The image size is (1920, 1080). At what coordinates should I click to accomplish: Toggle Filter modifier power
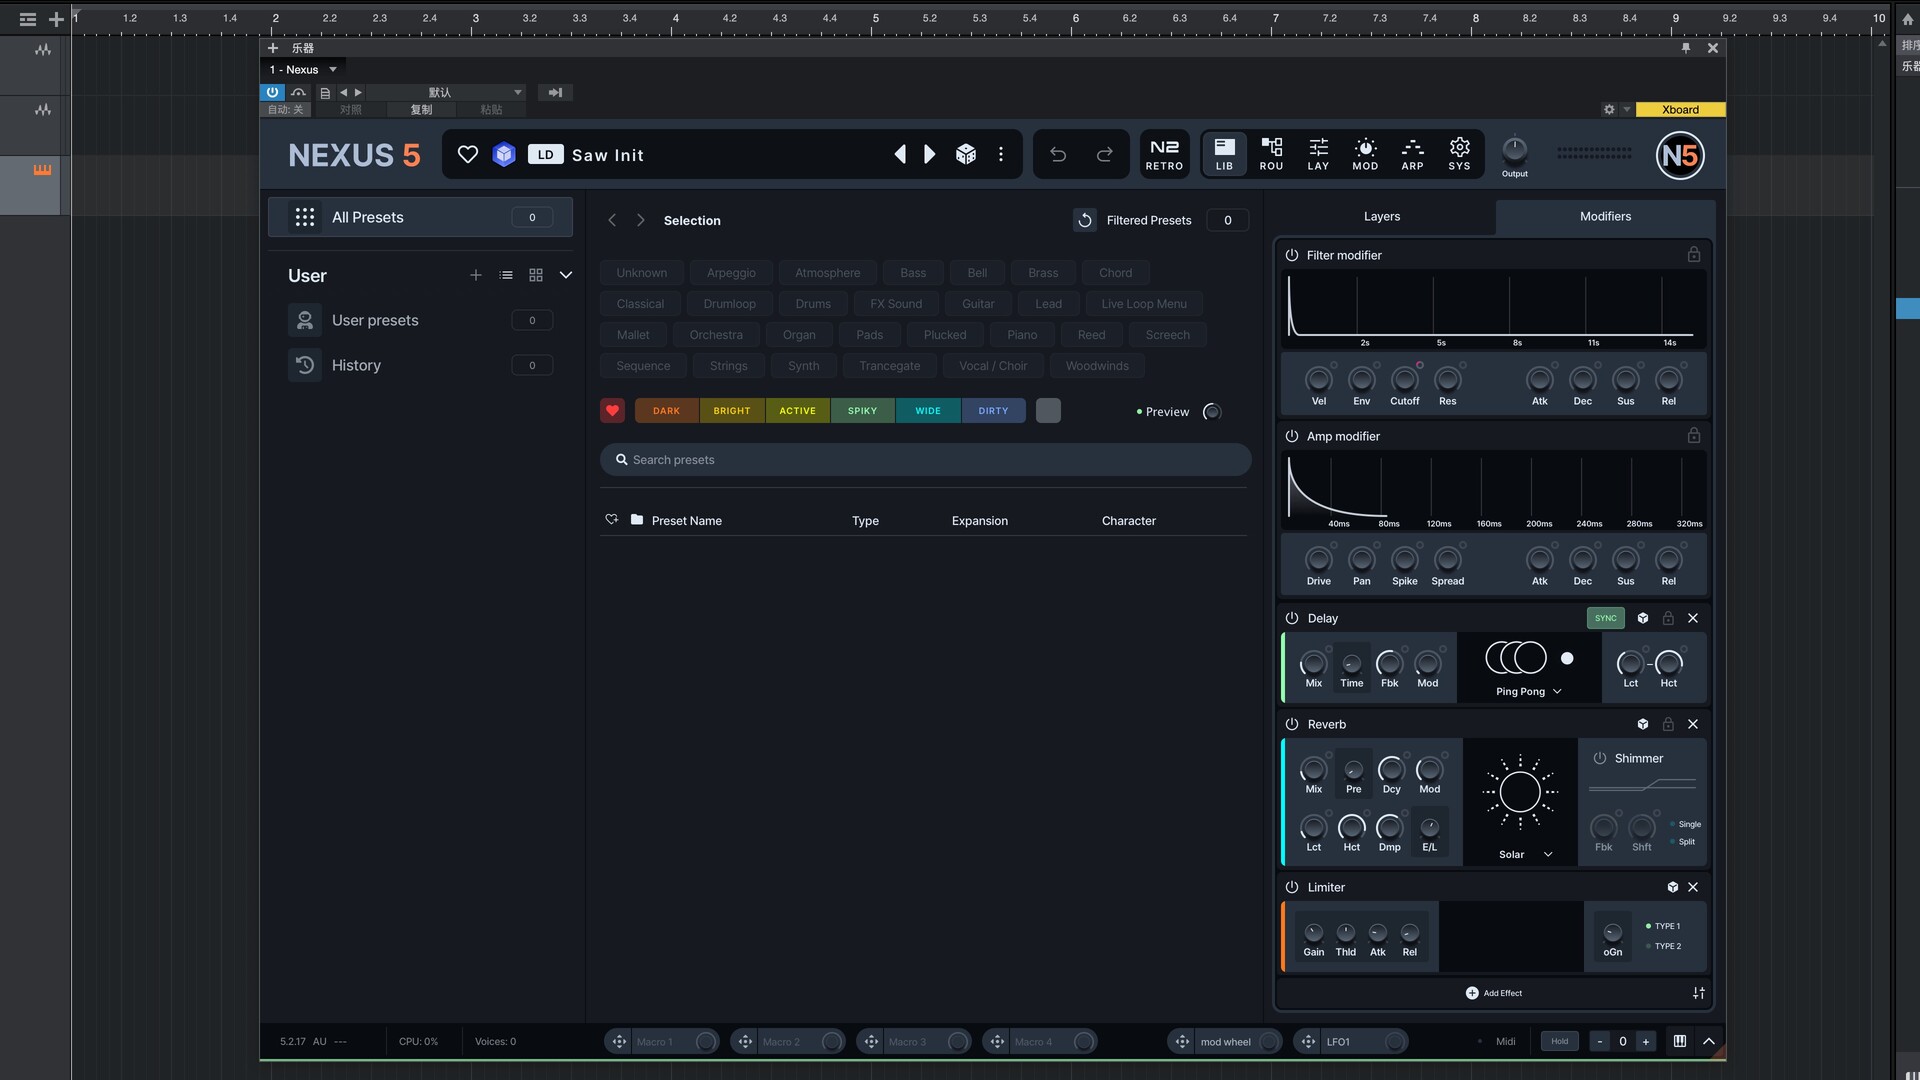[1292, 255]
